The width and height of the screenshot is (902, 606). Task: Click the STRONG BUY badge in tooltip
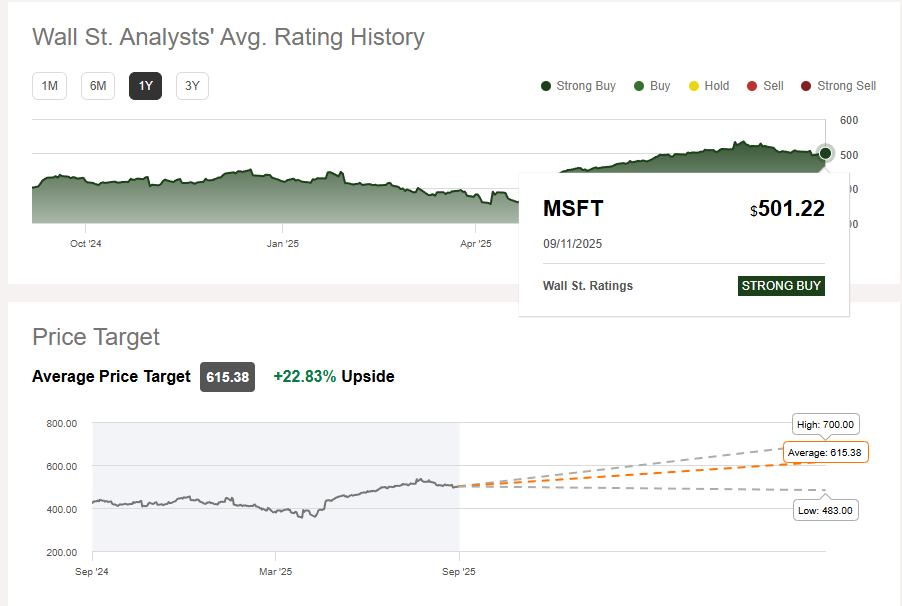click(781, 286)
